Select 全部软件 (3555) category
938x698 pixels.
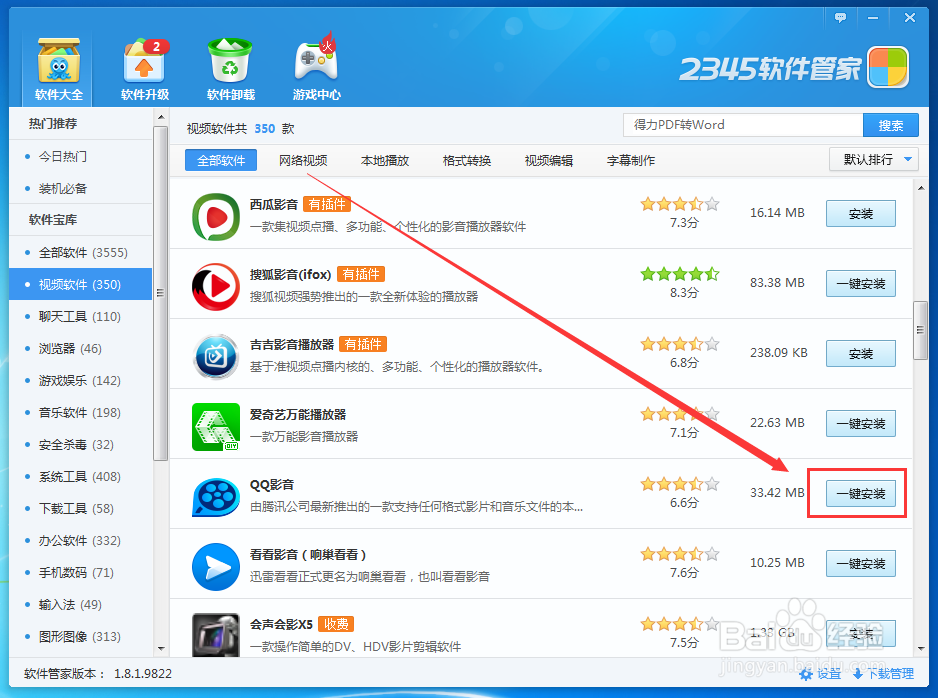(x=81, y=252)
